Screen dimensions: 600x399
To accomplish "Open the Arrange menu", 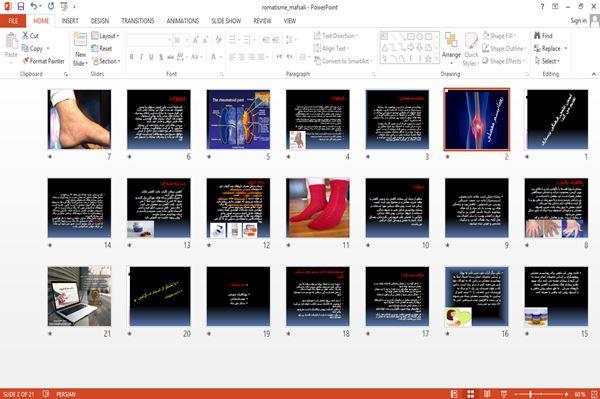I will coord(451,48).
